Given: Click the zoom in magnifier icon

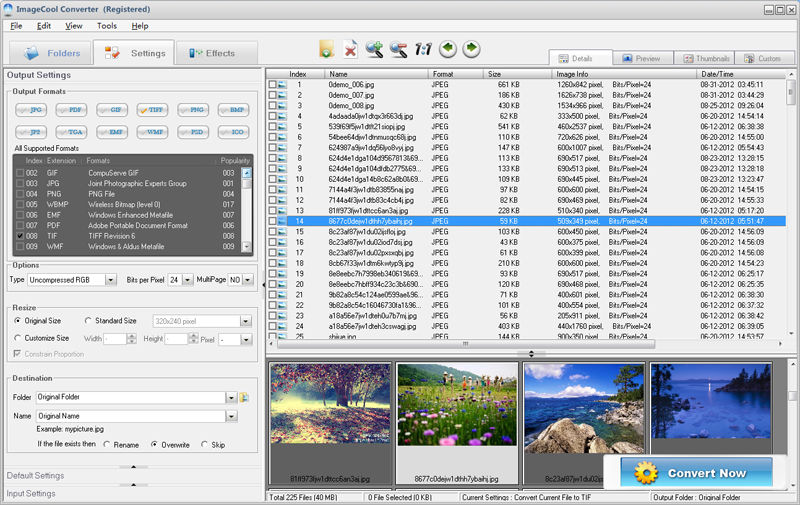Looking at the screenshot, I should 375,49.
